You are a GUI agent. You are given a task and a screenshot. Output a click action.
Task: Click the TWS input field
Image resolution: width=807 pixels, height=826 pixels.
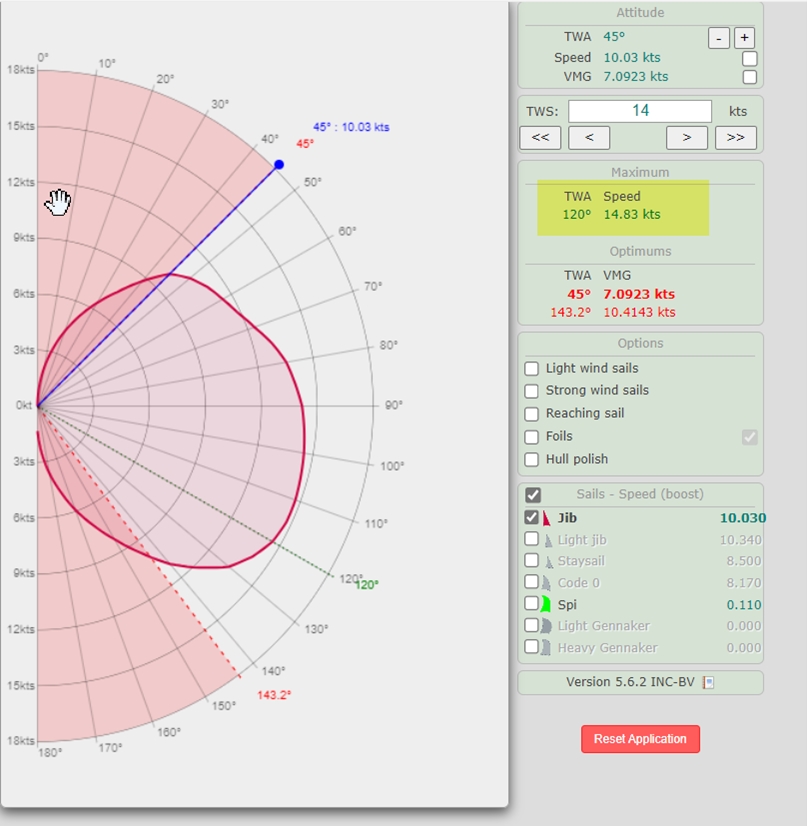pos(640,111)
